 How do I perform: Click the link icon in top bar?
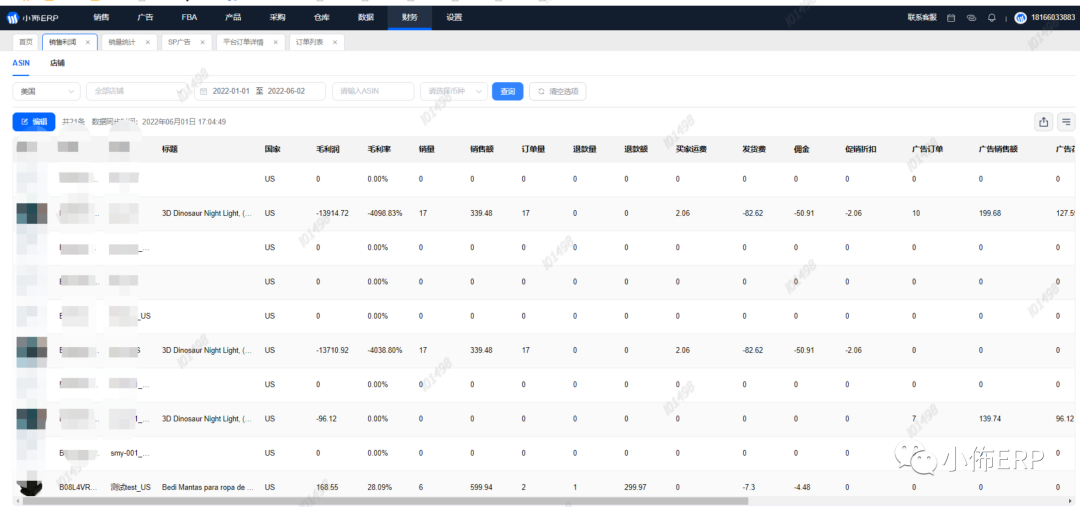tap(971, 17)
